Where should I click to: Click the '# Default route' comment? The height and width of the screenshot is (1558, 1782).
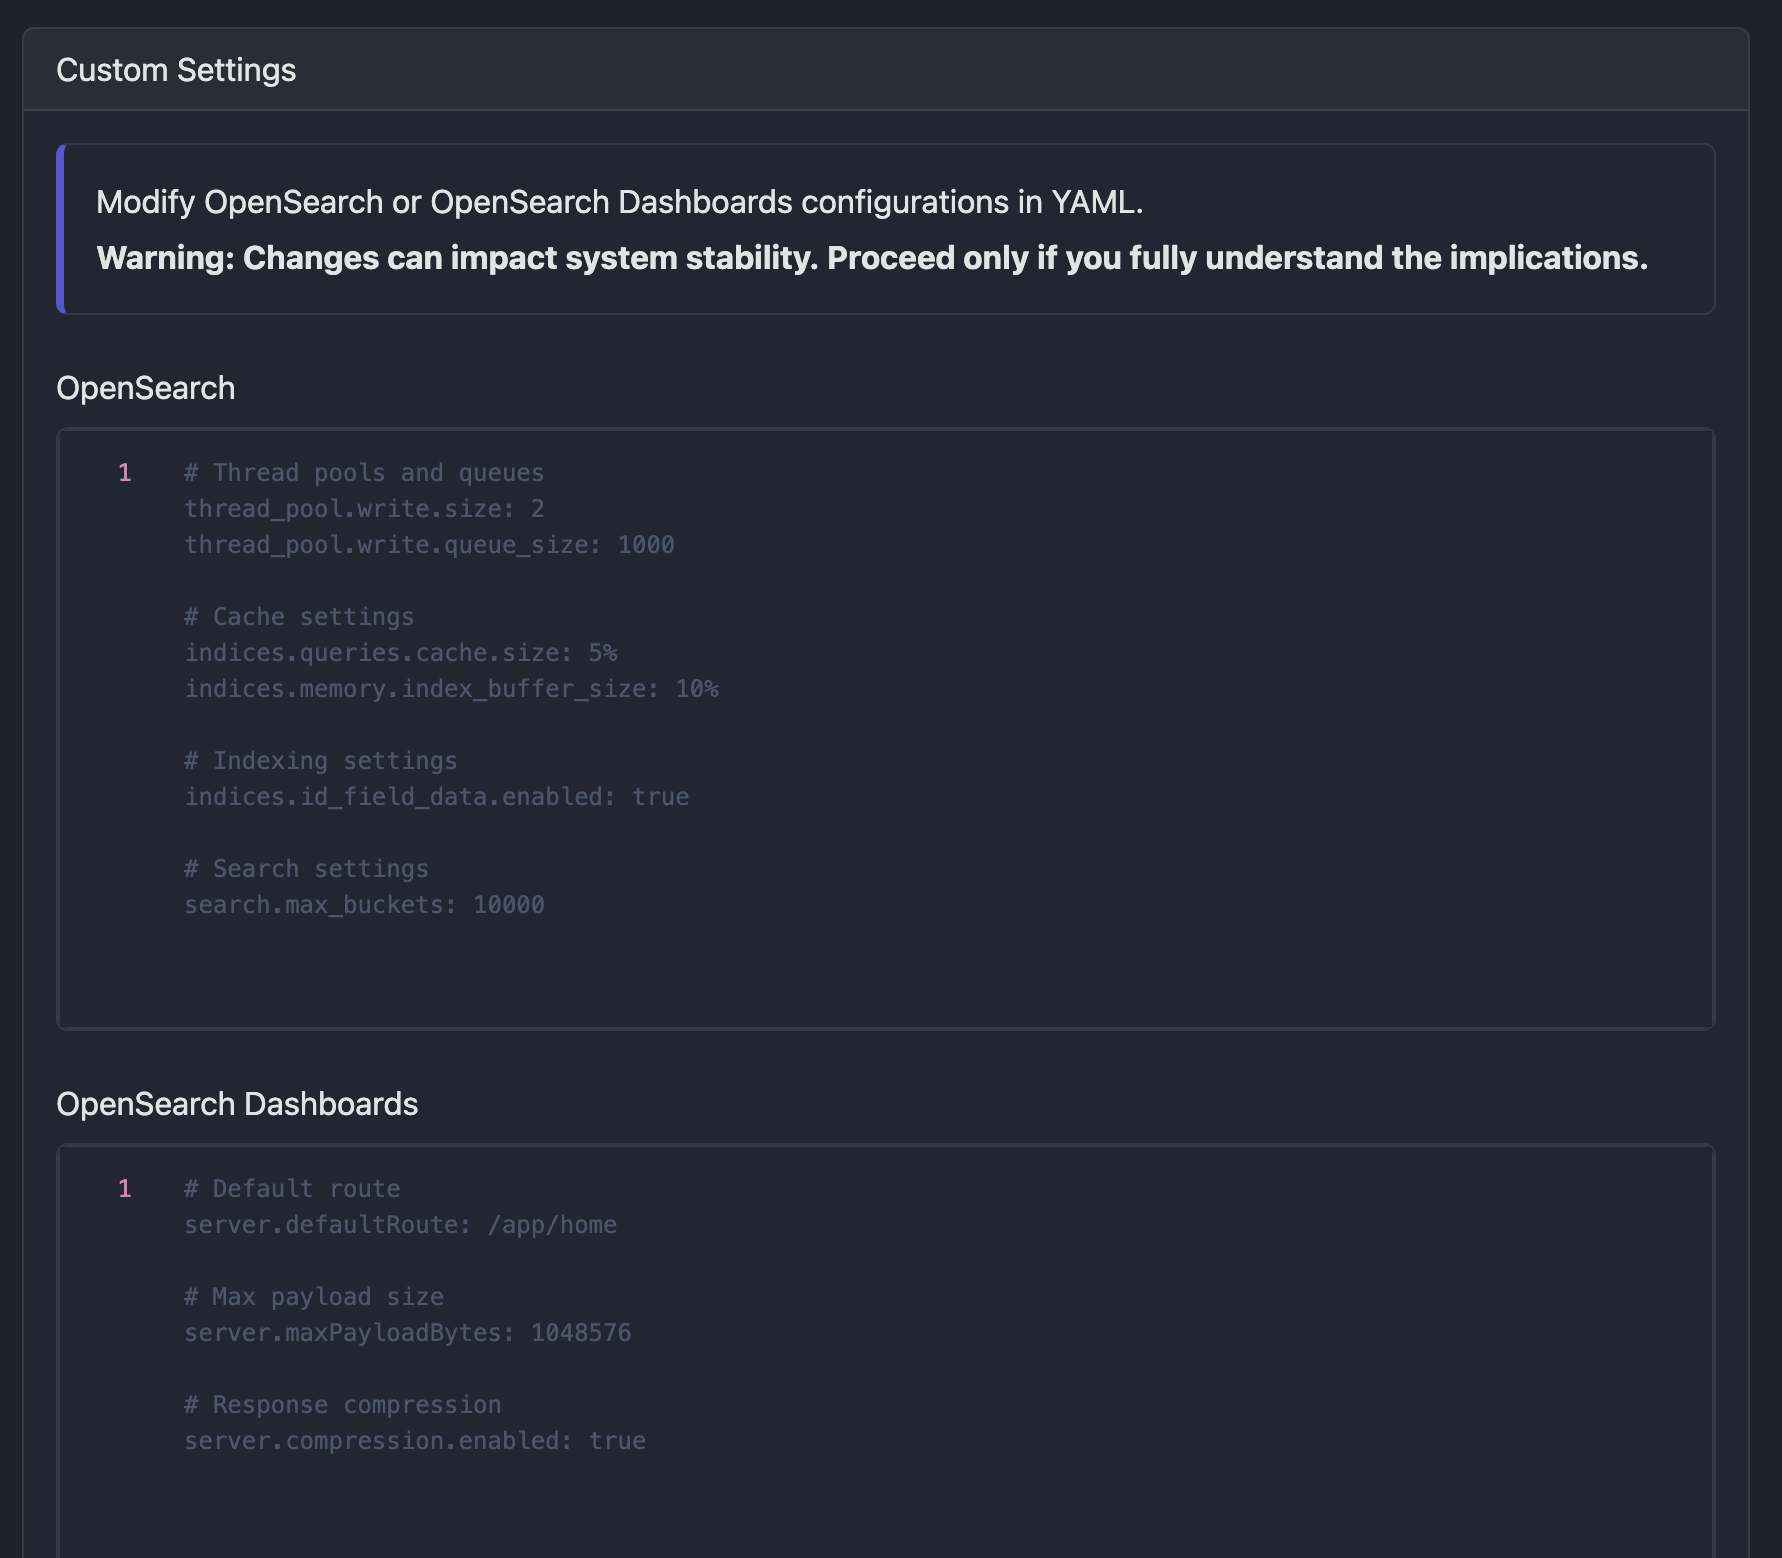(292, 1189)
